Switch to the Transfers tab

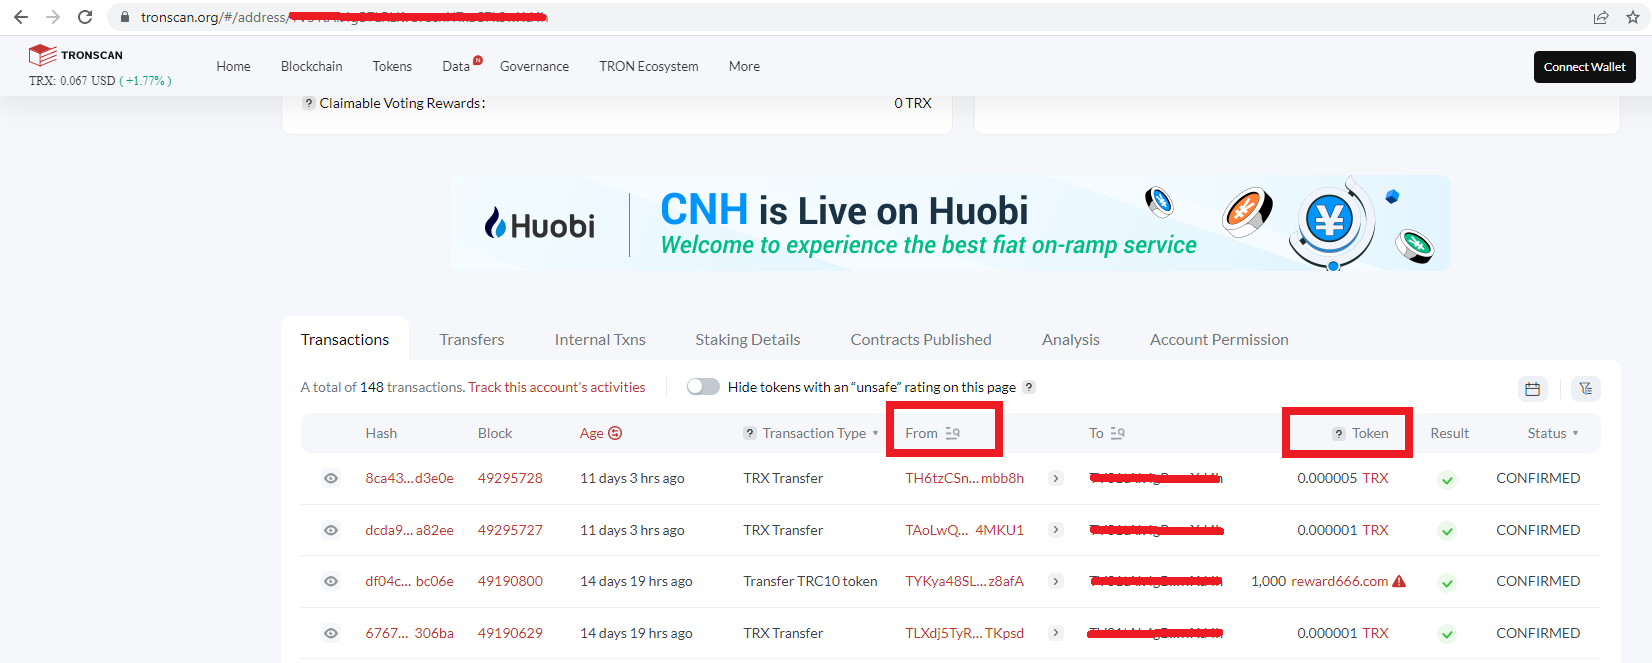coord(472,340)
